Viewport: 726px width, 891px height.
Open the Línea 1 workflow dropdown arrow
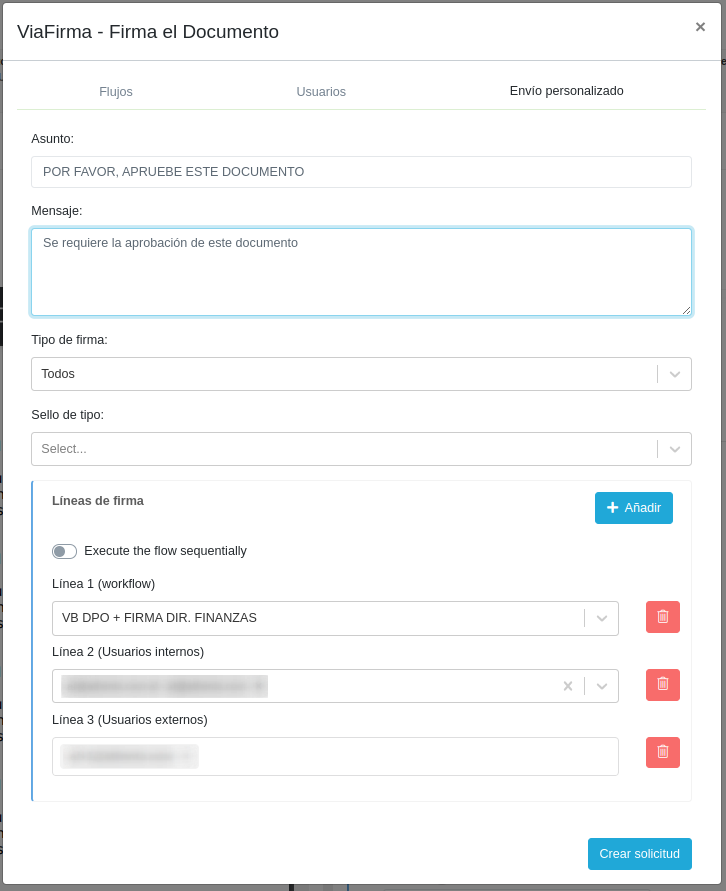point(602,618)
